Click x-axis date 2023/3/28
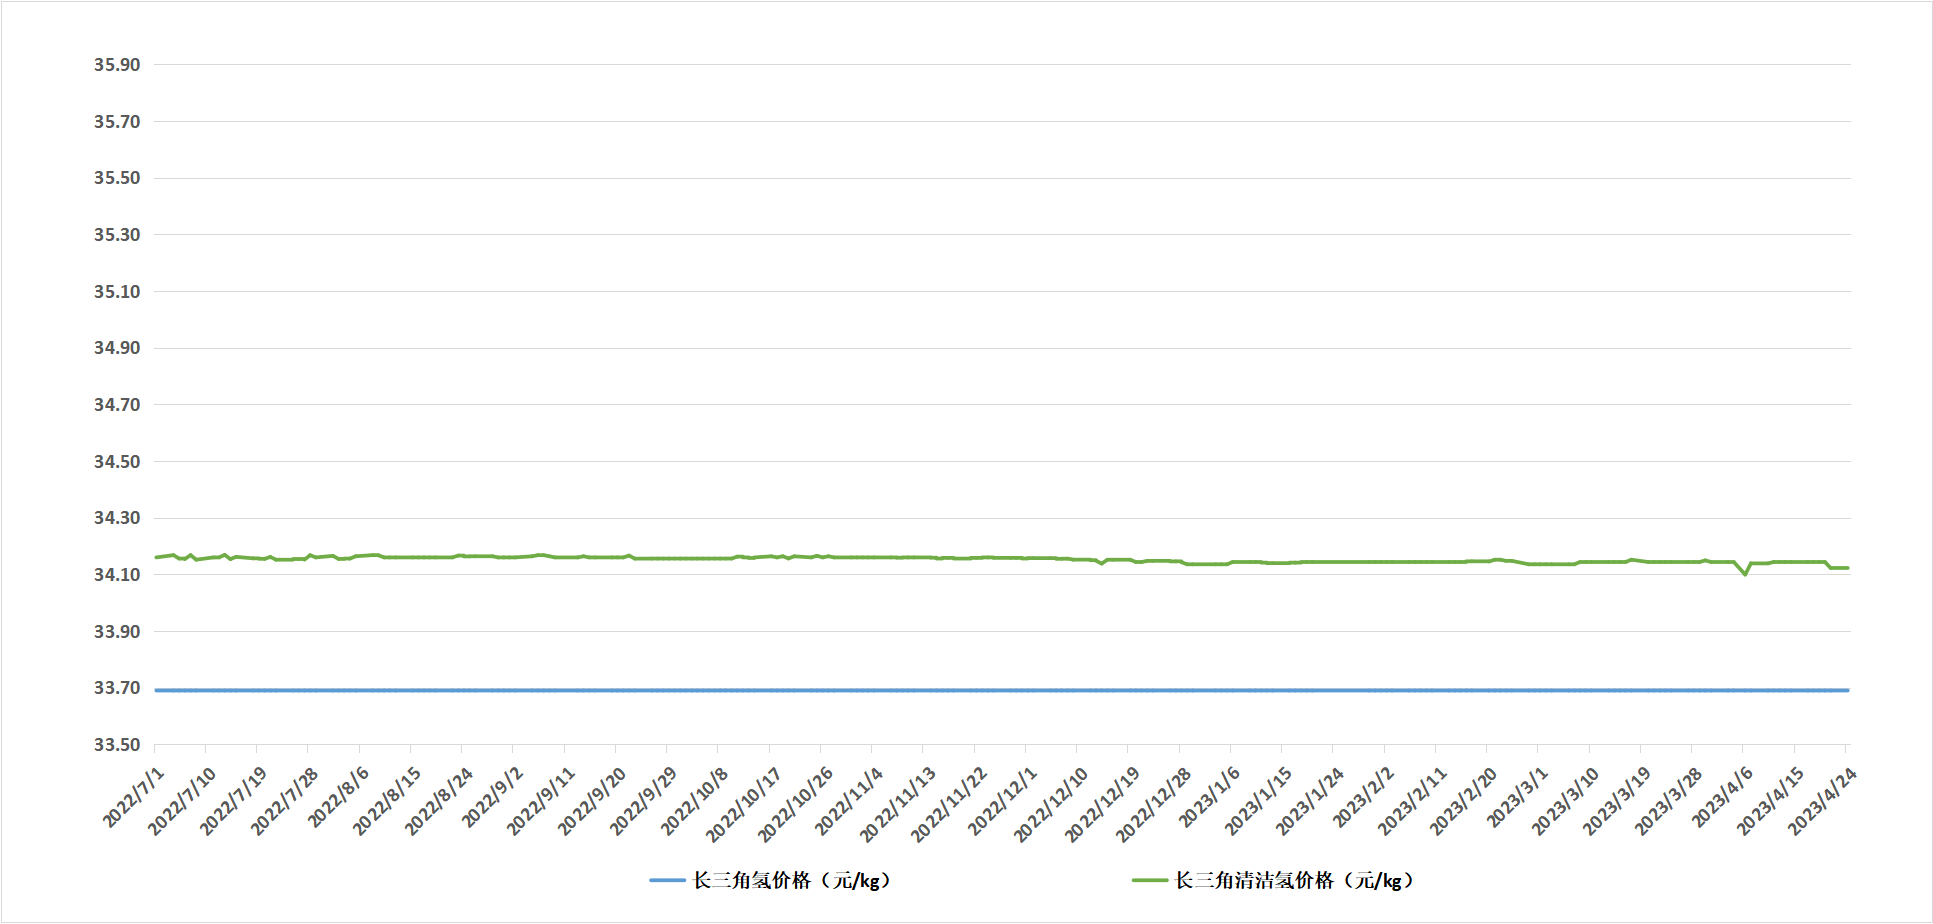1933x924 pixels. [x=1668, y=802]
